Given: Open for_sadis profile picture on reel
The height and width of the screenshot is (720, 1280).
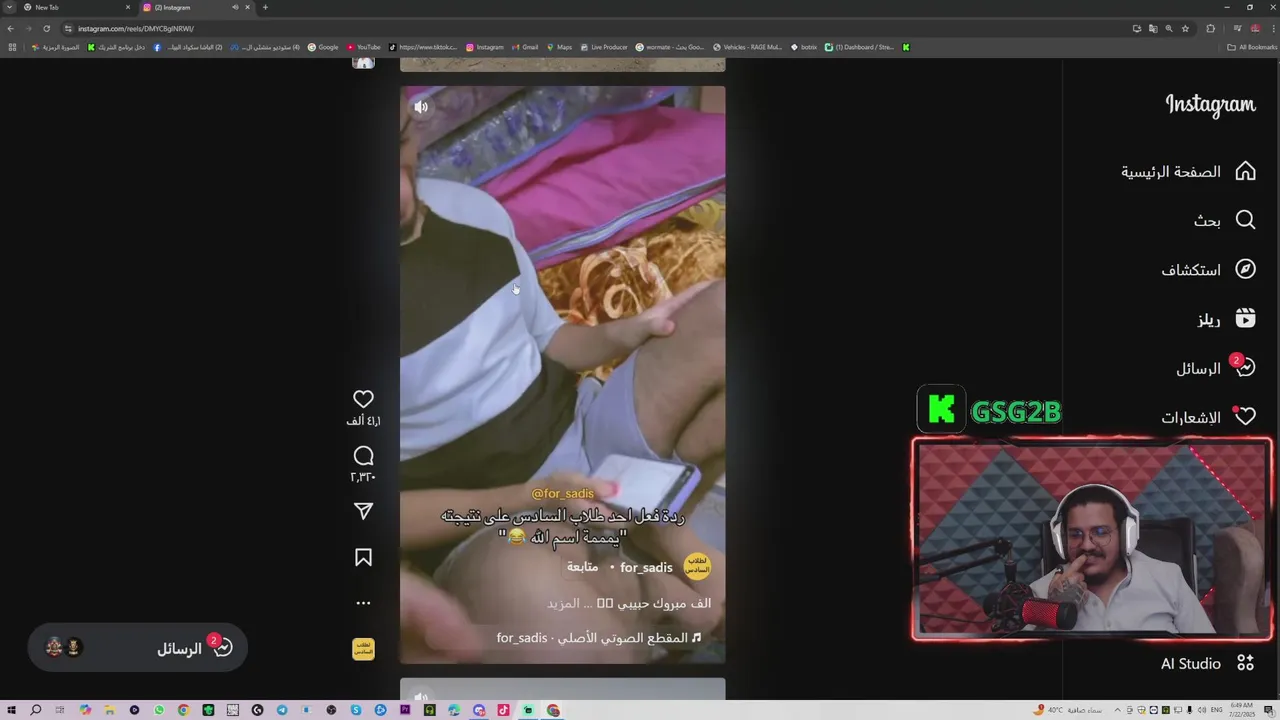Looking at the screenshot, I should point(697,567).
